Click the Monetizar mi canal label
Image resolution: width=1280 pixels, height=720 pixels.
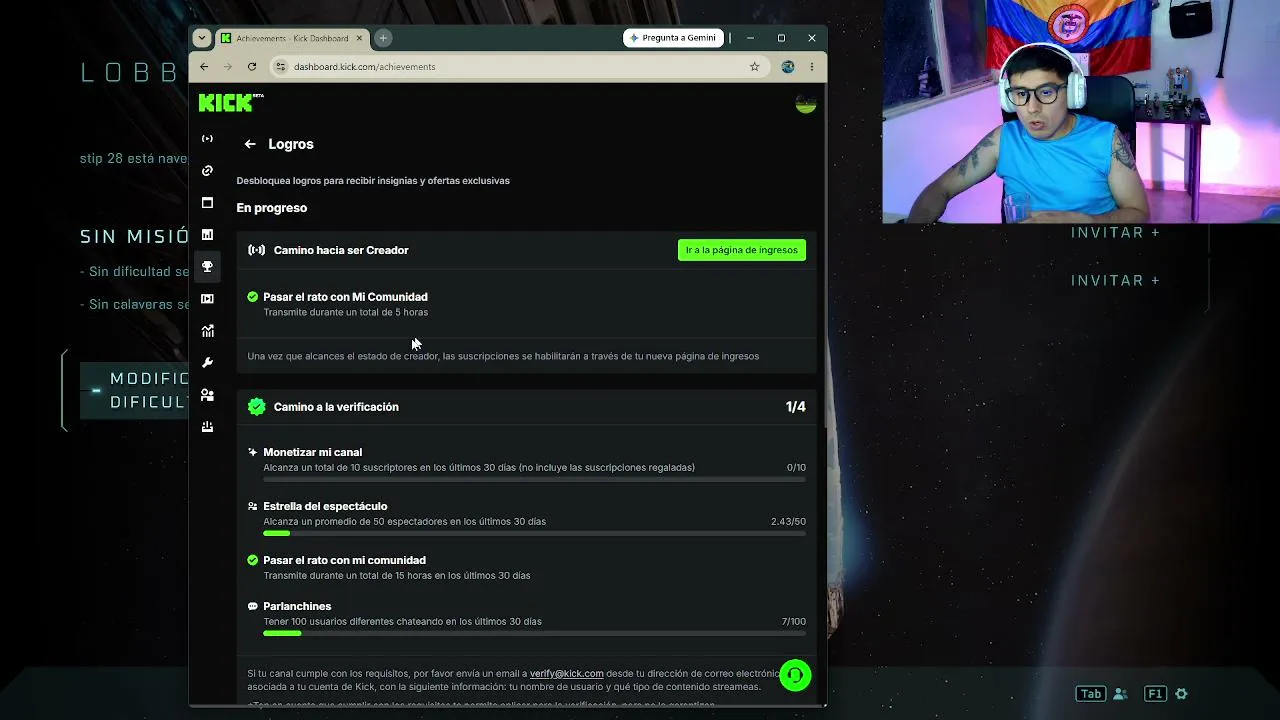tap(312, 452)
